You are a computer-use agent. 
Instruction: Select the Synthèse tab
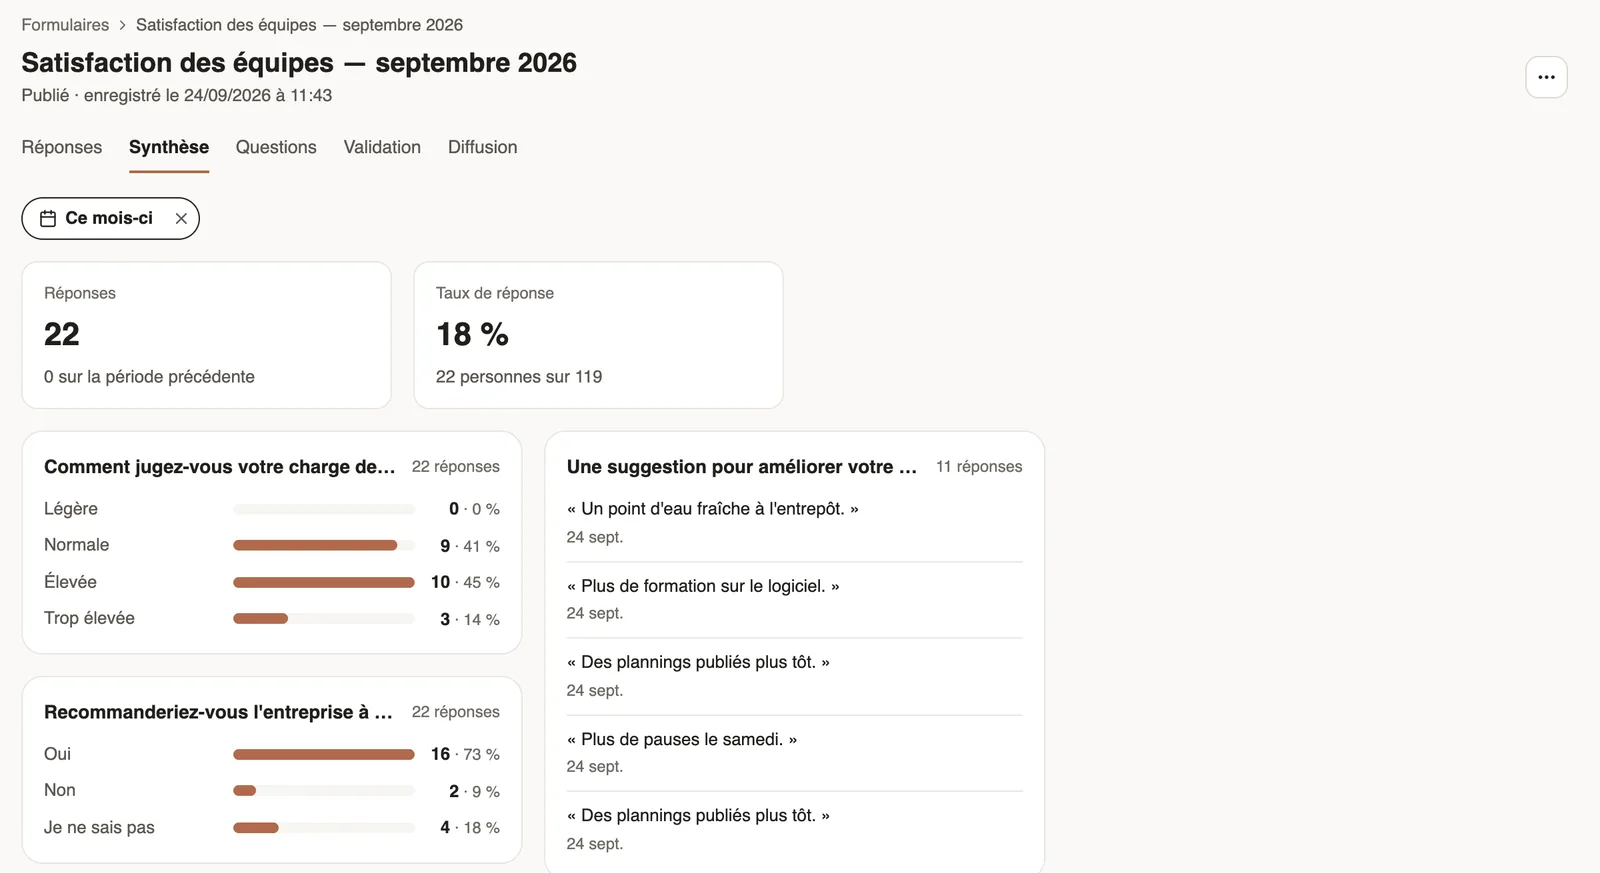click(x=169, y=147)
